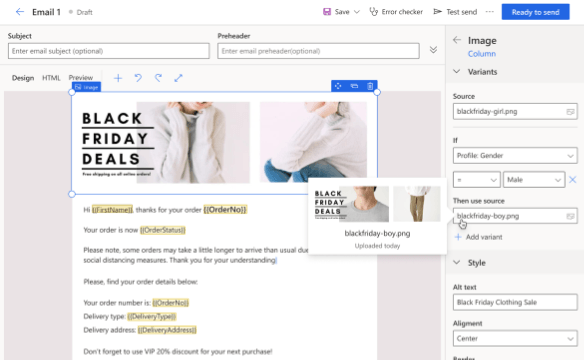Click the Ready to send button
The image size is (585, 360).
535,12
